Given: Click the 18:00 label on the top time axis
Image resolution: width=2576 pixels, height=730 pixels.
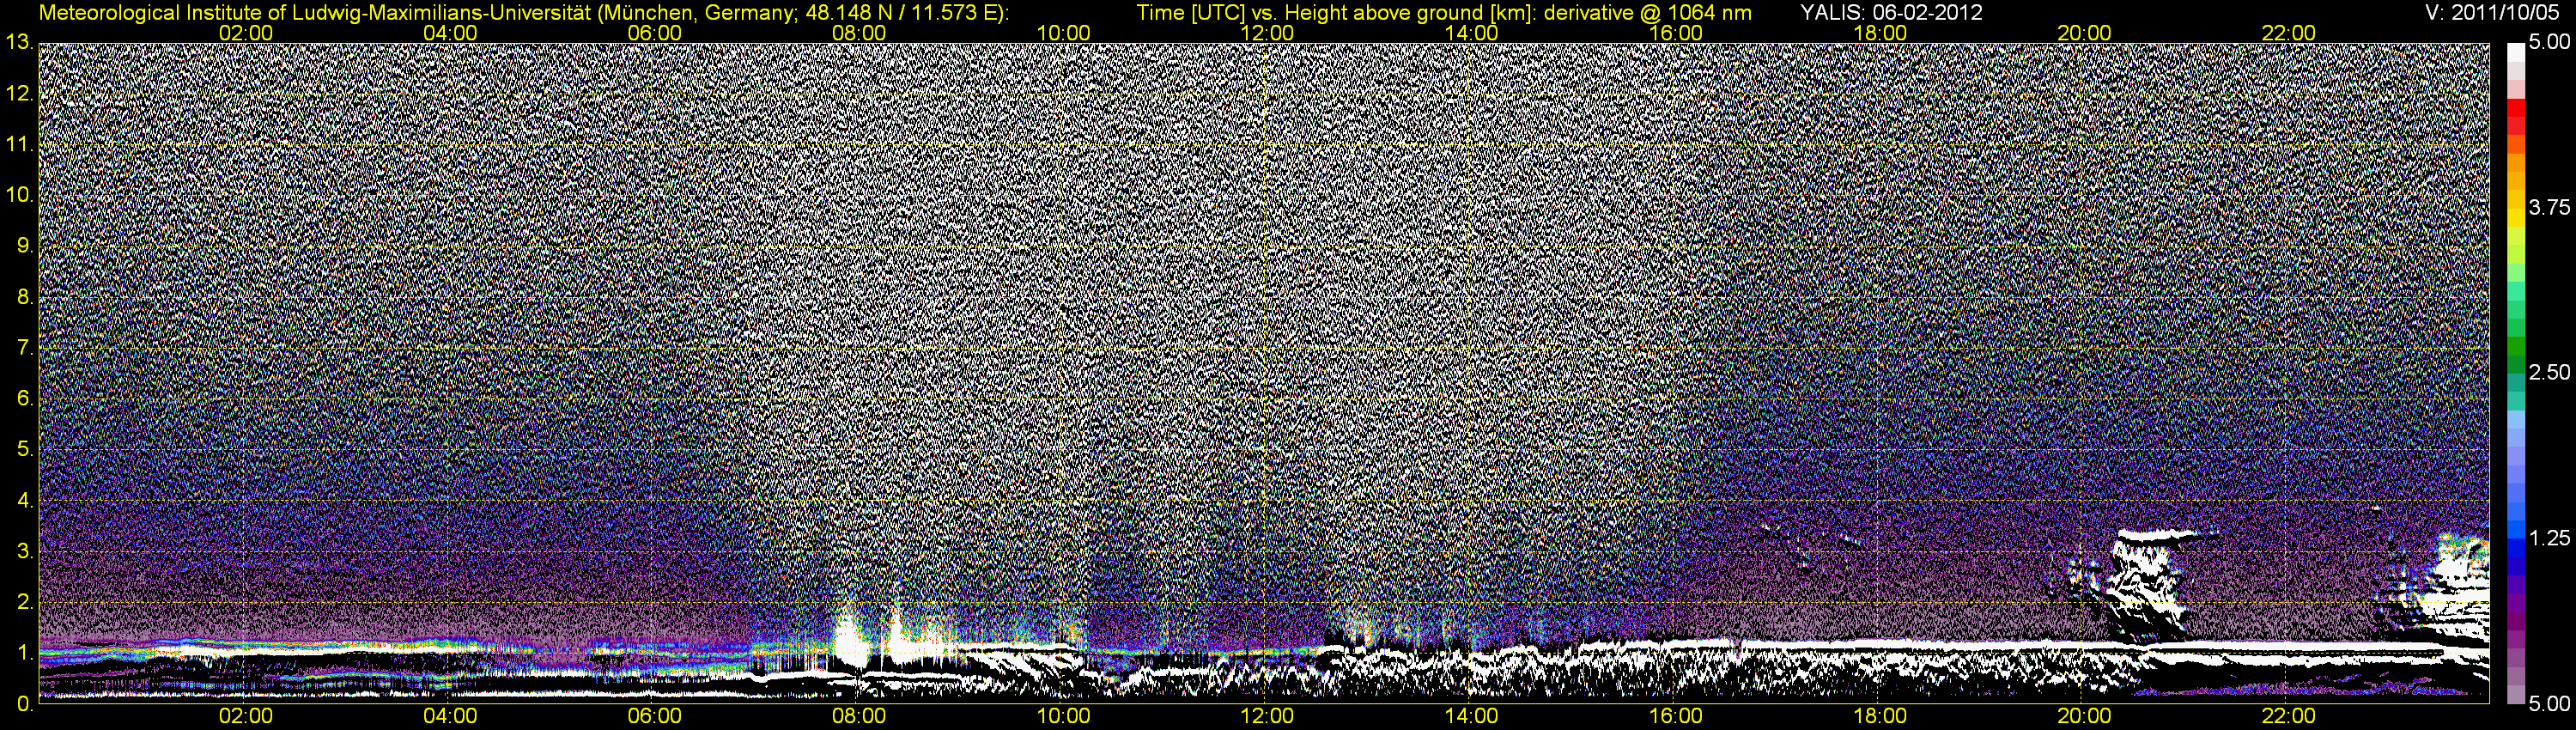Looking at the screenshot, I should pyautogui.click(x=1880, y=33).
